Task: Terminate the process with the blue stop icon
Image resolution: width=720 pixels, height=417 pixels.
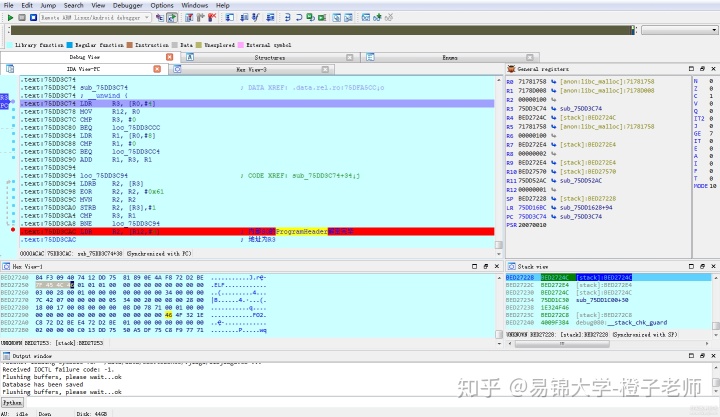Action: (x=33, y=17)
